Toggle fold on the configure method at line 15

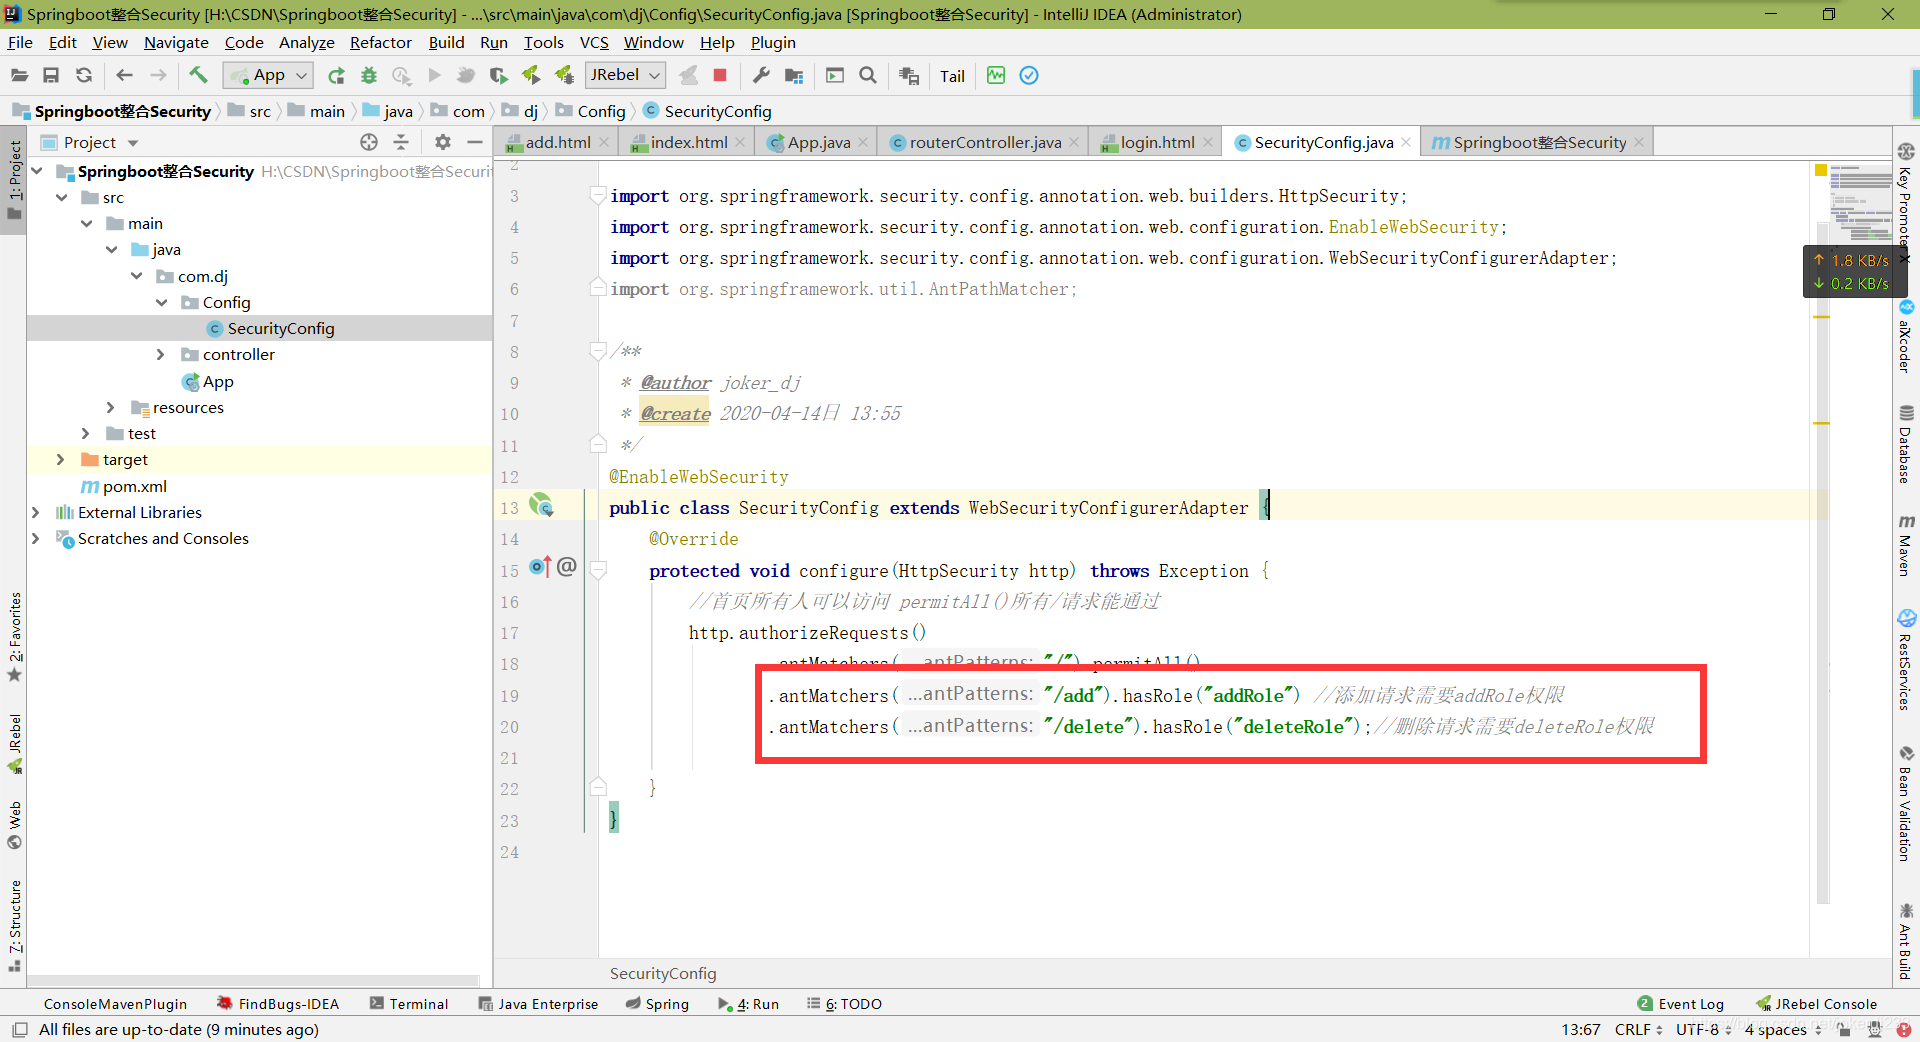[598, 571]
